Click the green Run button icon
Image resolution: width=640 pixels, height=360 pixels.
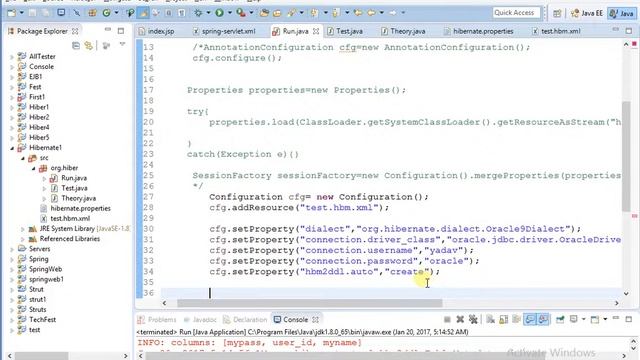pyautogui.click(x=220, y=13)
